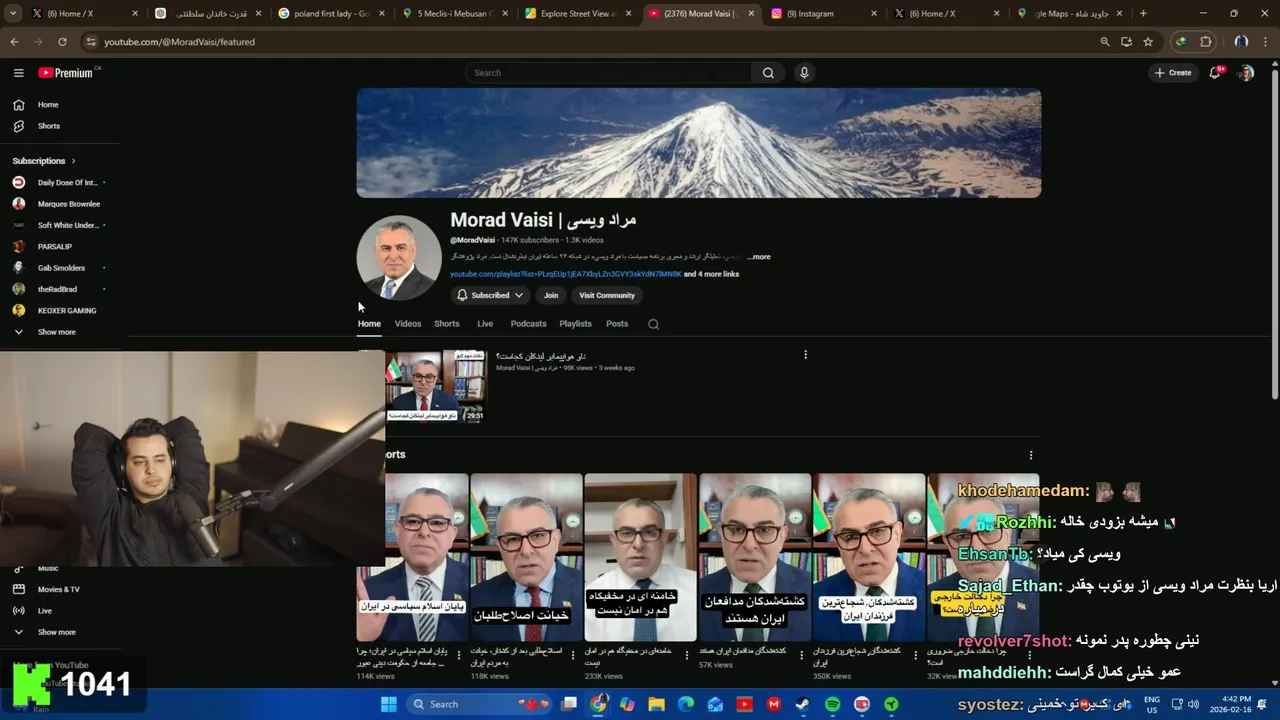
Task: Open File Explorer from taskbar
Action: click(x=656, y=704)
